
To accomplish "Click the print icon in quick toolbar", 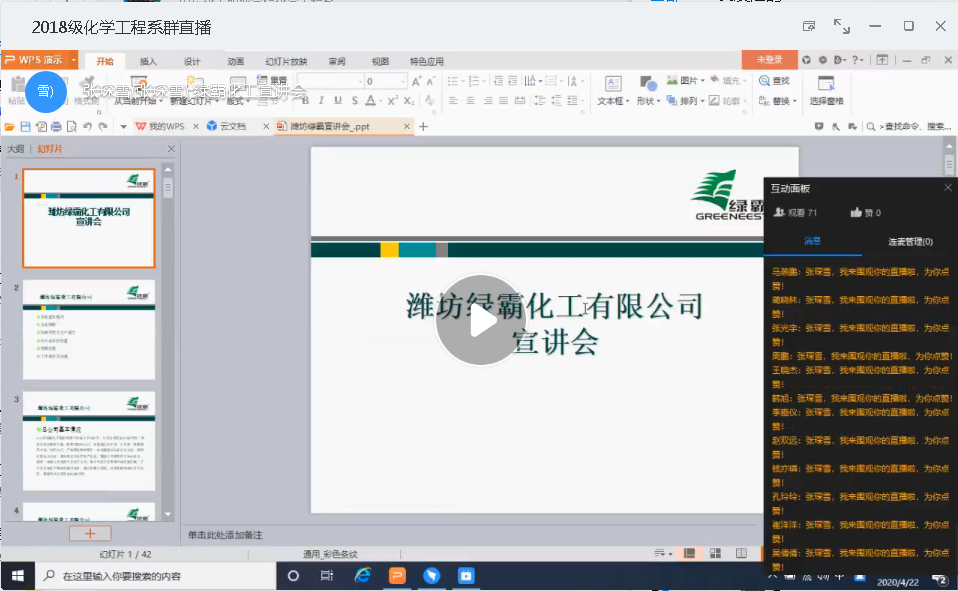I will (x=56, y=127).
